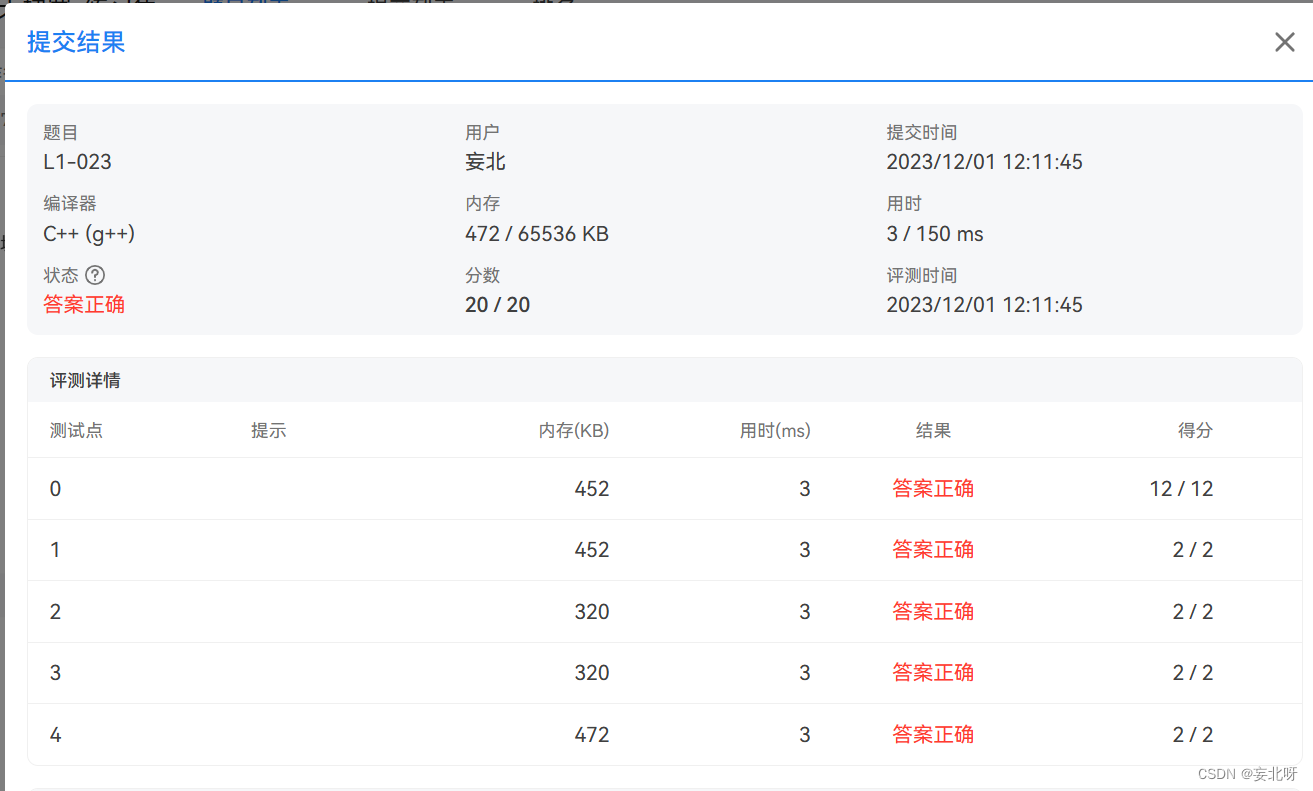The width and height of the screenshot is (1313, 791).
Task: Select the 2 / 2 score for test point 3
Action: pyautogui.click(x=1193, y=673)
